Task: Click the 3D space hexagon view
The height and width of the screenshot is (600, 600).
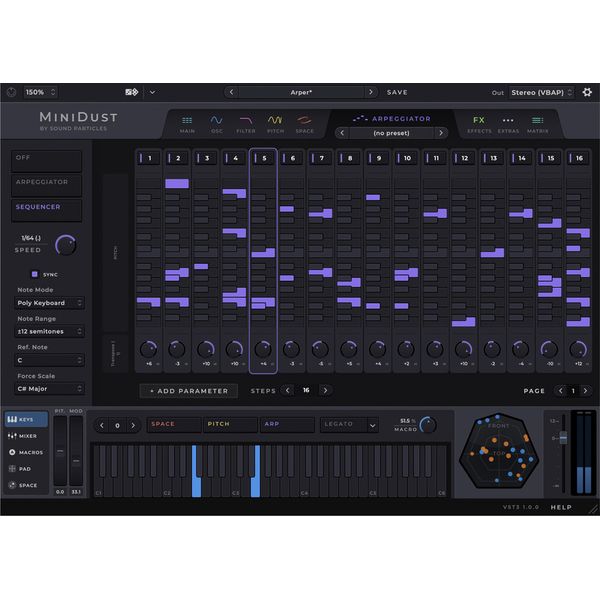Action: (499, 452)
